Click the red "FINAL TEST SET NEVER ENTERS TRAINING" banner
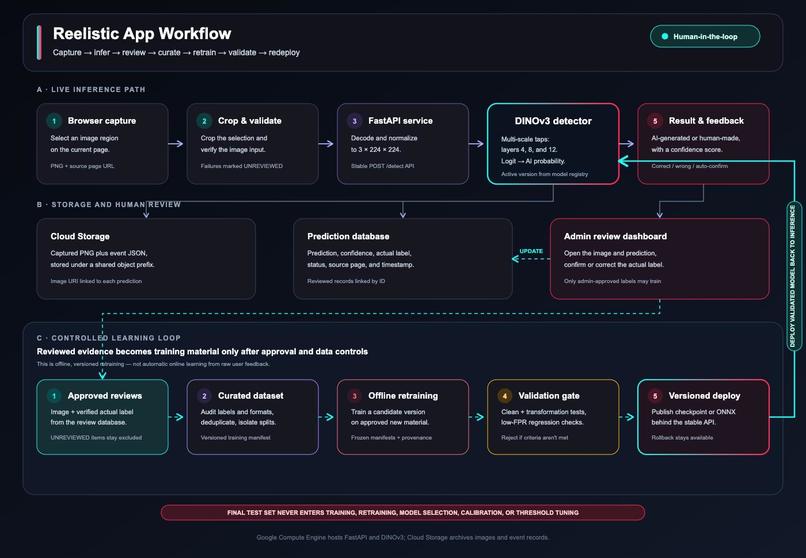Image resolution: width=806 pixels, height=558 pixels. tap(403, 513)
